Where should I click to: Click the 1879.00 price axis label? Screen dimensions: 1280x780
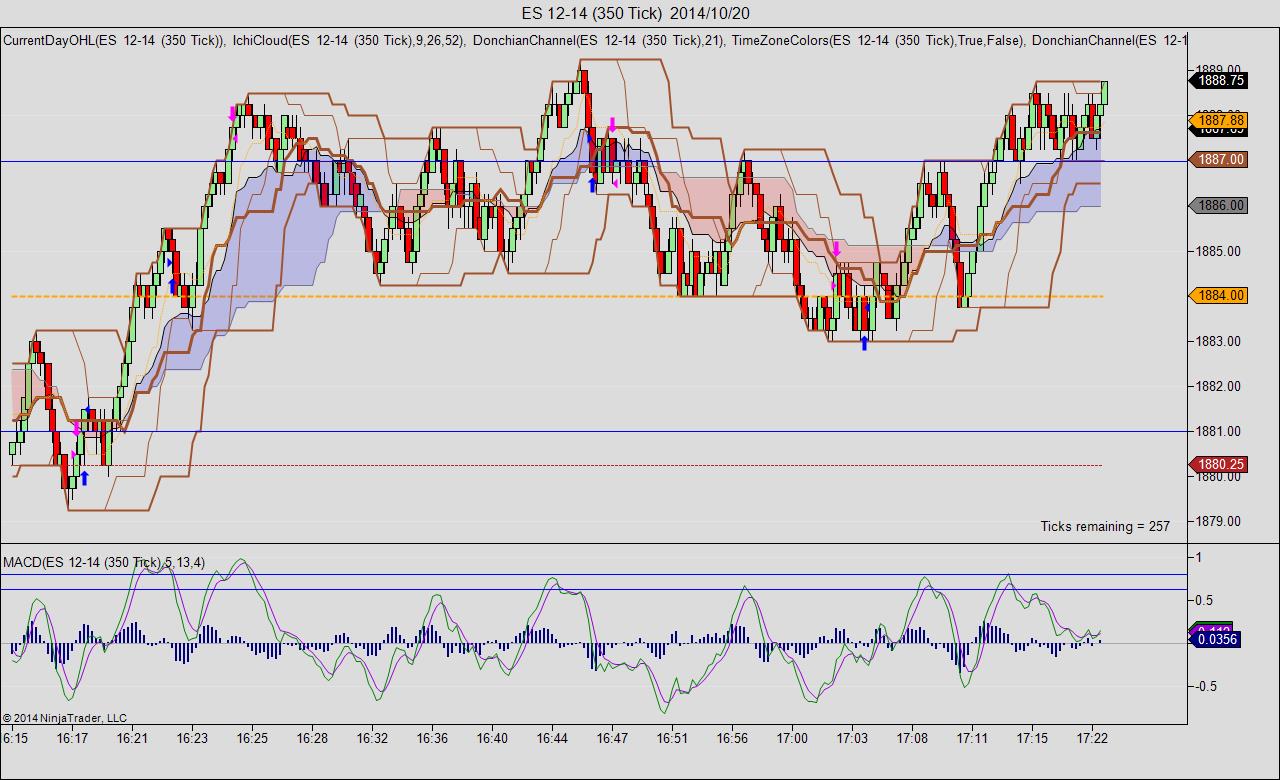[x=1219, y=521]
